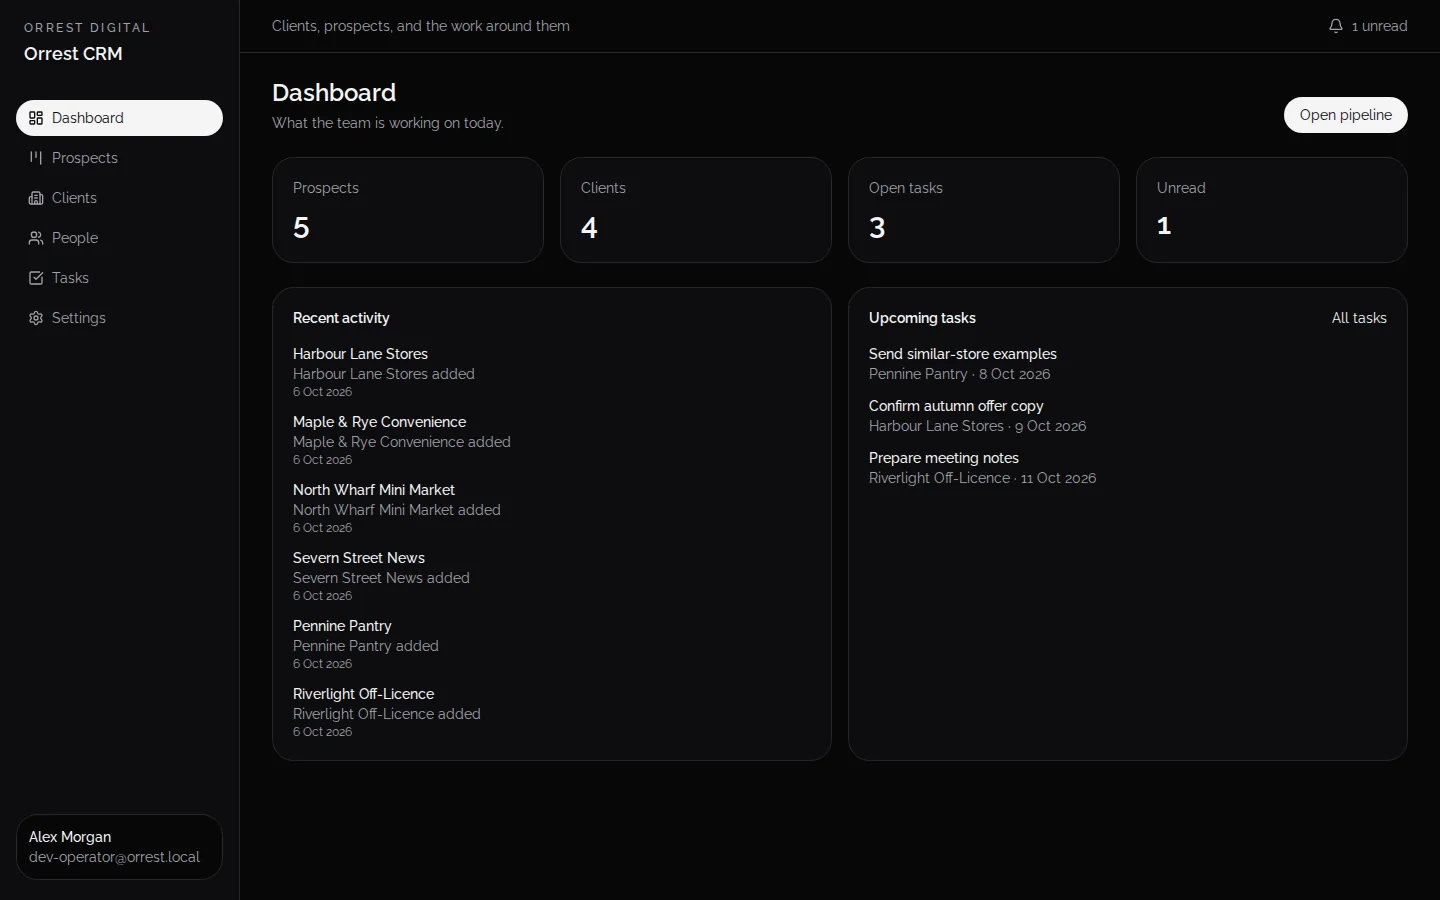1440x900 pixels.
Task: Open the Severn Street News activity title
Action: click(359, 558)
